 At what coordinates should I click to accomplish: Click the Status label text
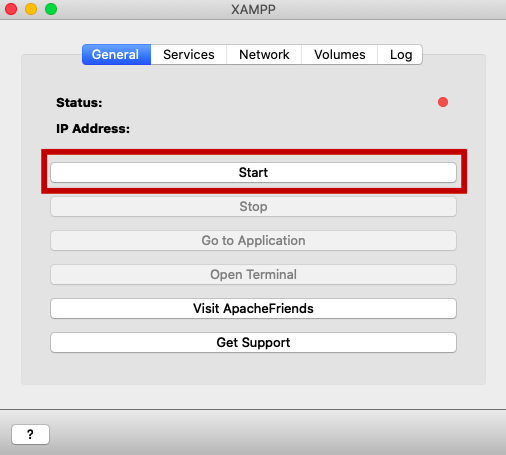[79, 102]
